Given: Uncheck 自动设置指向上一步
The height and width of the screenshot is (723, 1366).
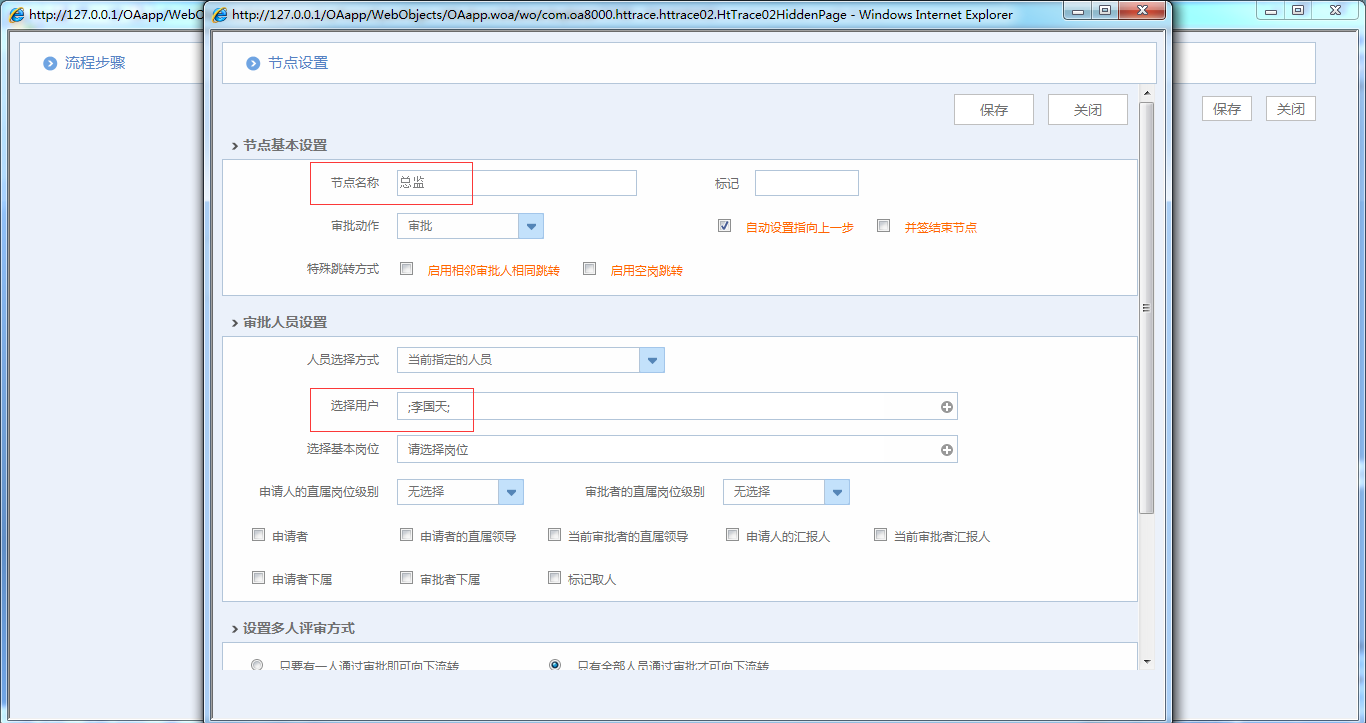Looking at the screenshot, I should (x=724, y=225).
